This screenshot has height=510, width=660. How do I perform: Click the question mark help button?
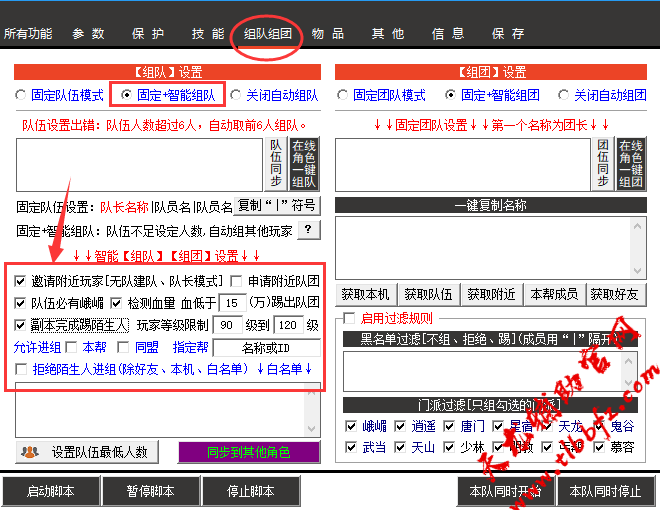click(x=309, y=230)
